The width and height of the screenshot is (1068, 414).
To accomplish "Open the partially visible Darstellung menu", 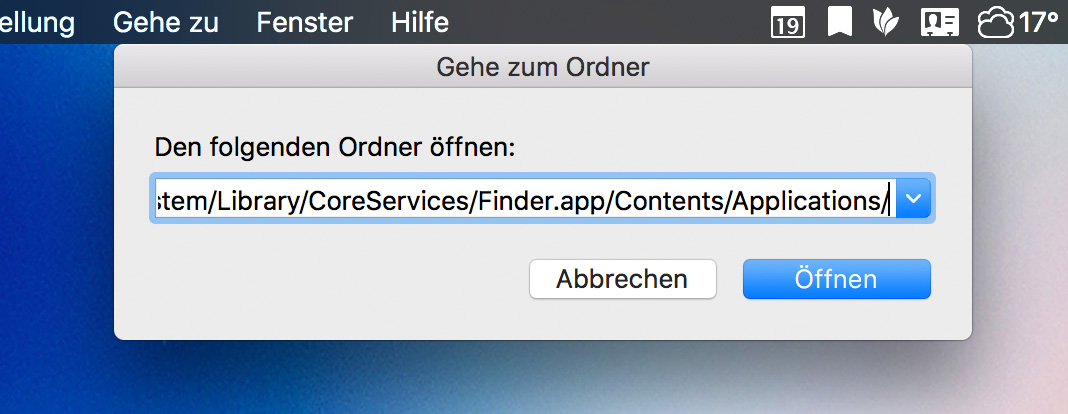I will click(x=36, y=22).
